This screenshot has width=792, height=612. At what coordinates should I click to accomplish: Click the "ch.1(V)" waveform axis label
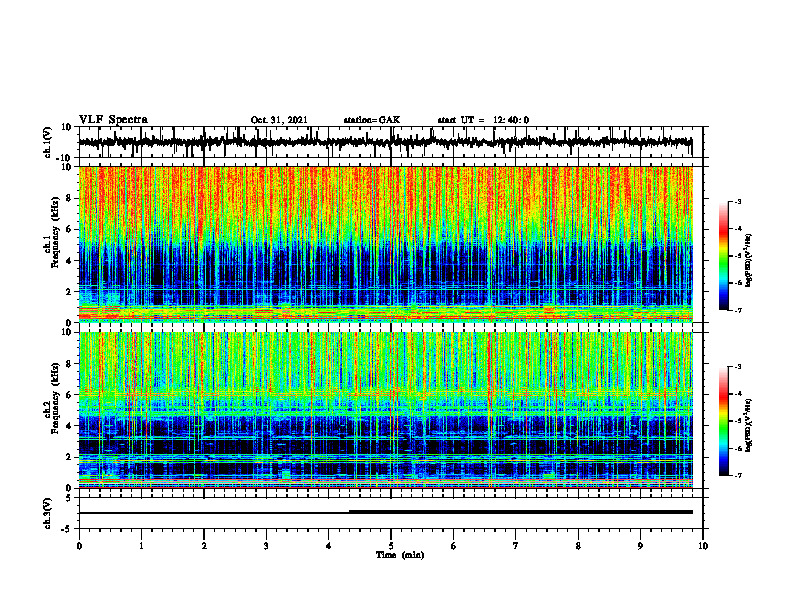tap(47, 142)
